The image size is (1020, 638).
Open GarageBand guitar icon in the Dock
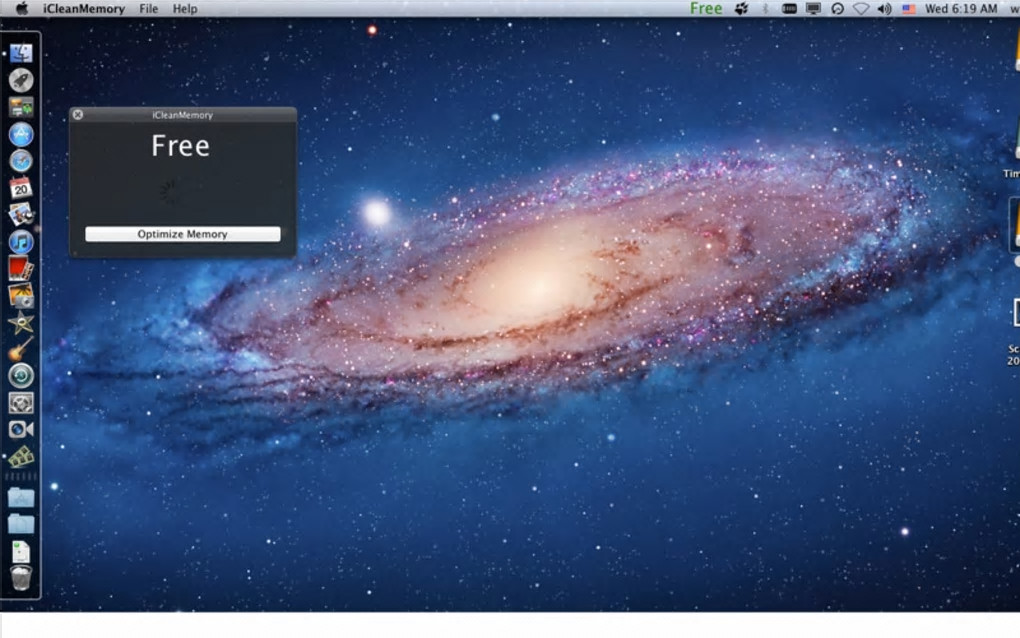[21, 349]
